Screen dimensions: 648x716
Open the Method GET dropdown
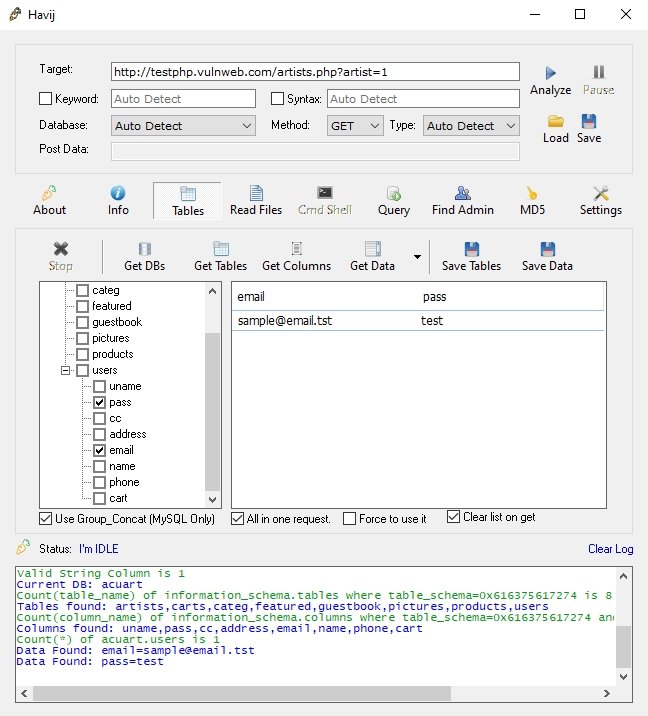(x=355, y=126)
